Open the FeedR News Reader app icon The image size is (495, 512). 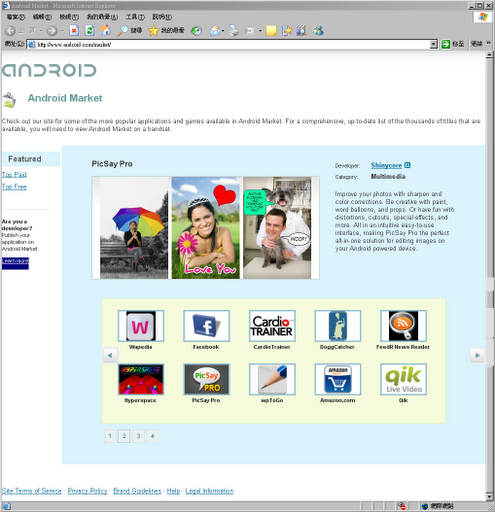pyautogui.click(x=403, y=326)
